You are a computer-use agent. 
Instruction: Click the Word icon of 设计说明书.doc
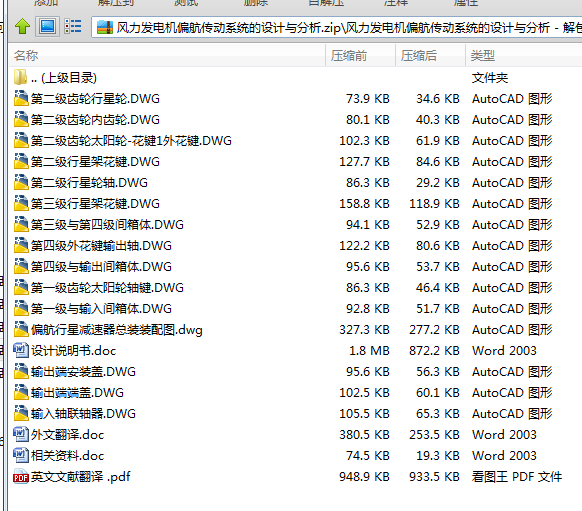21,350
